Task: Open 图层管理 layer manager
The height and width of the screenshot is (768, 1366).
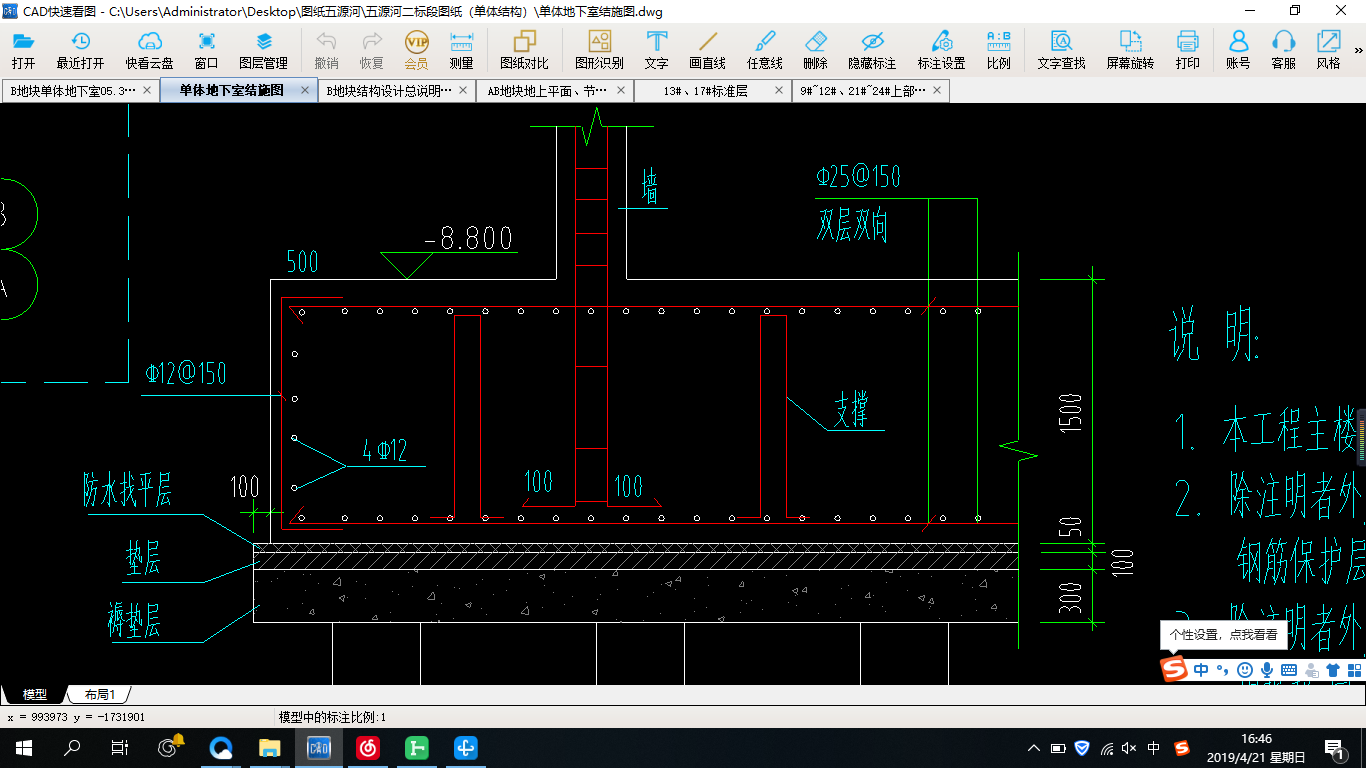Action: 263,50
